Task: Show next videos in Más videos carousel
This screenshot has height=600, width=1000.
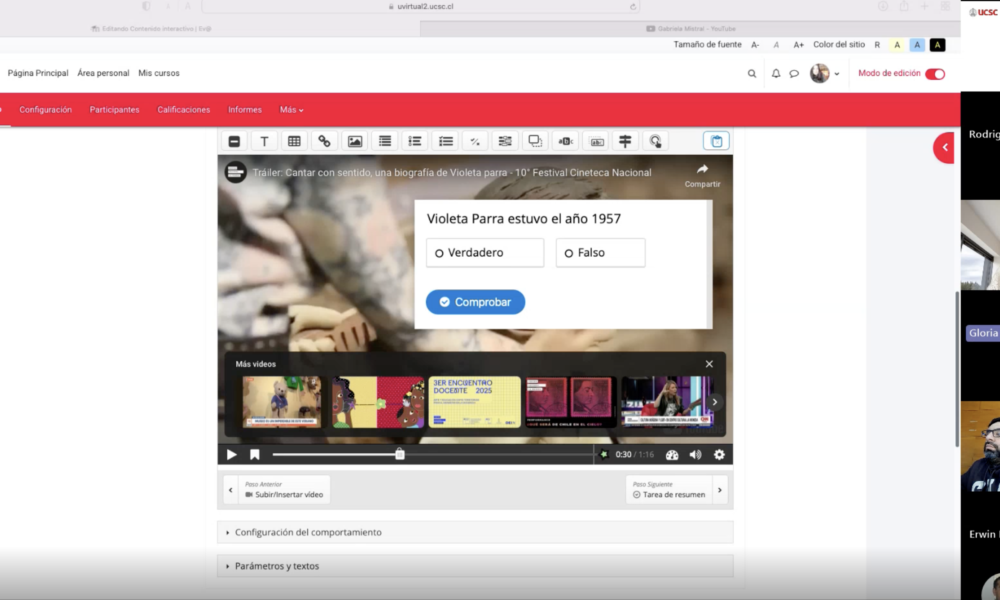Action: point(714,402)
